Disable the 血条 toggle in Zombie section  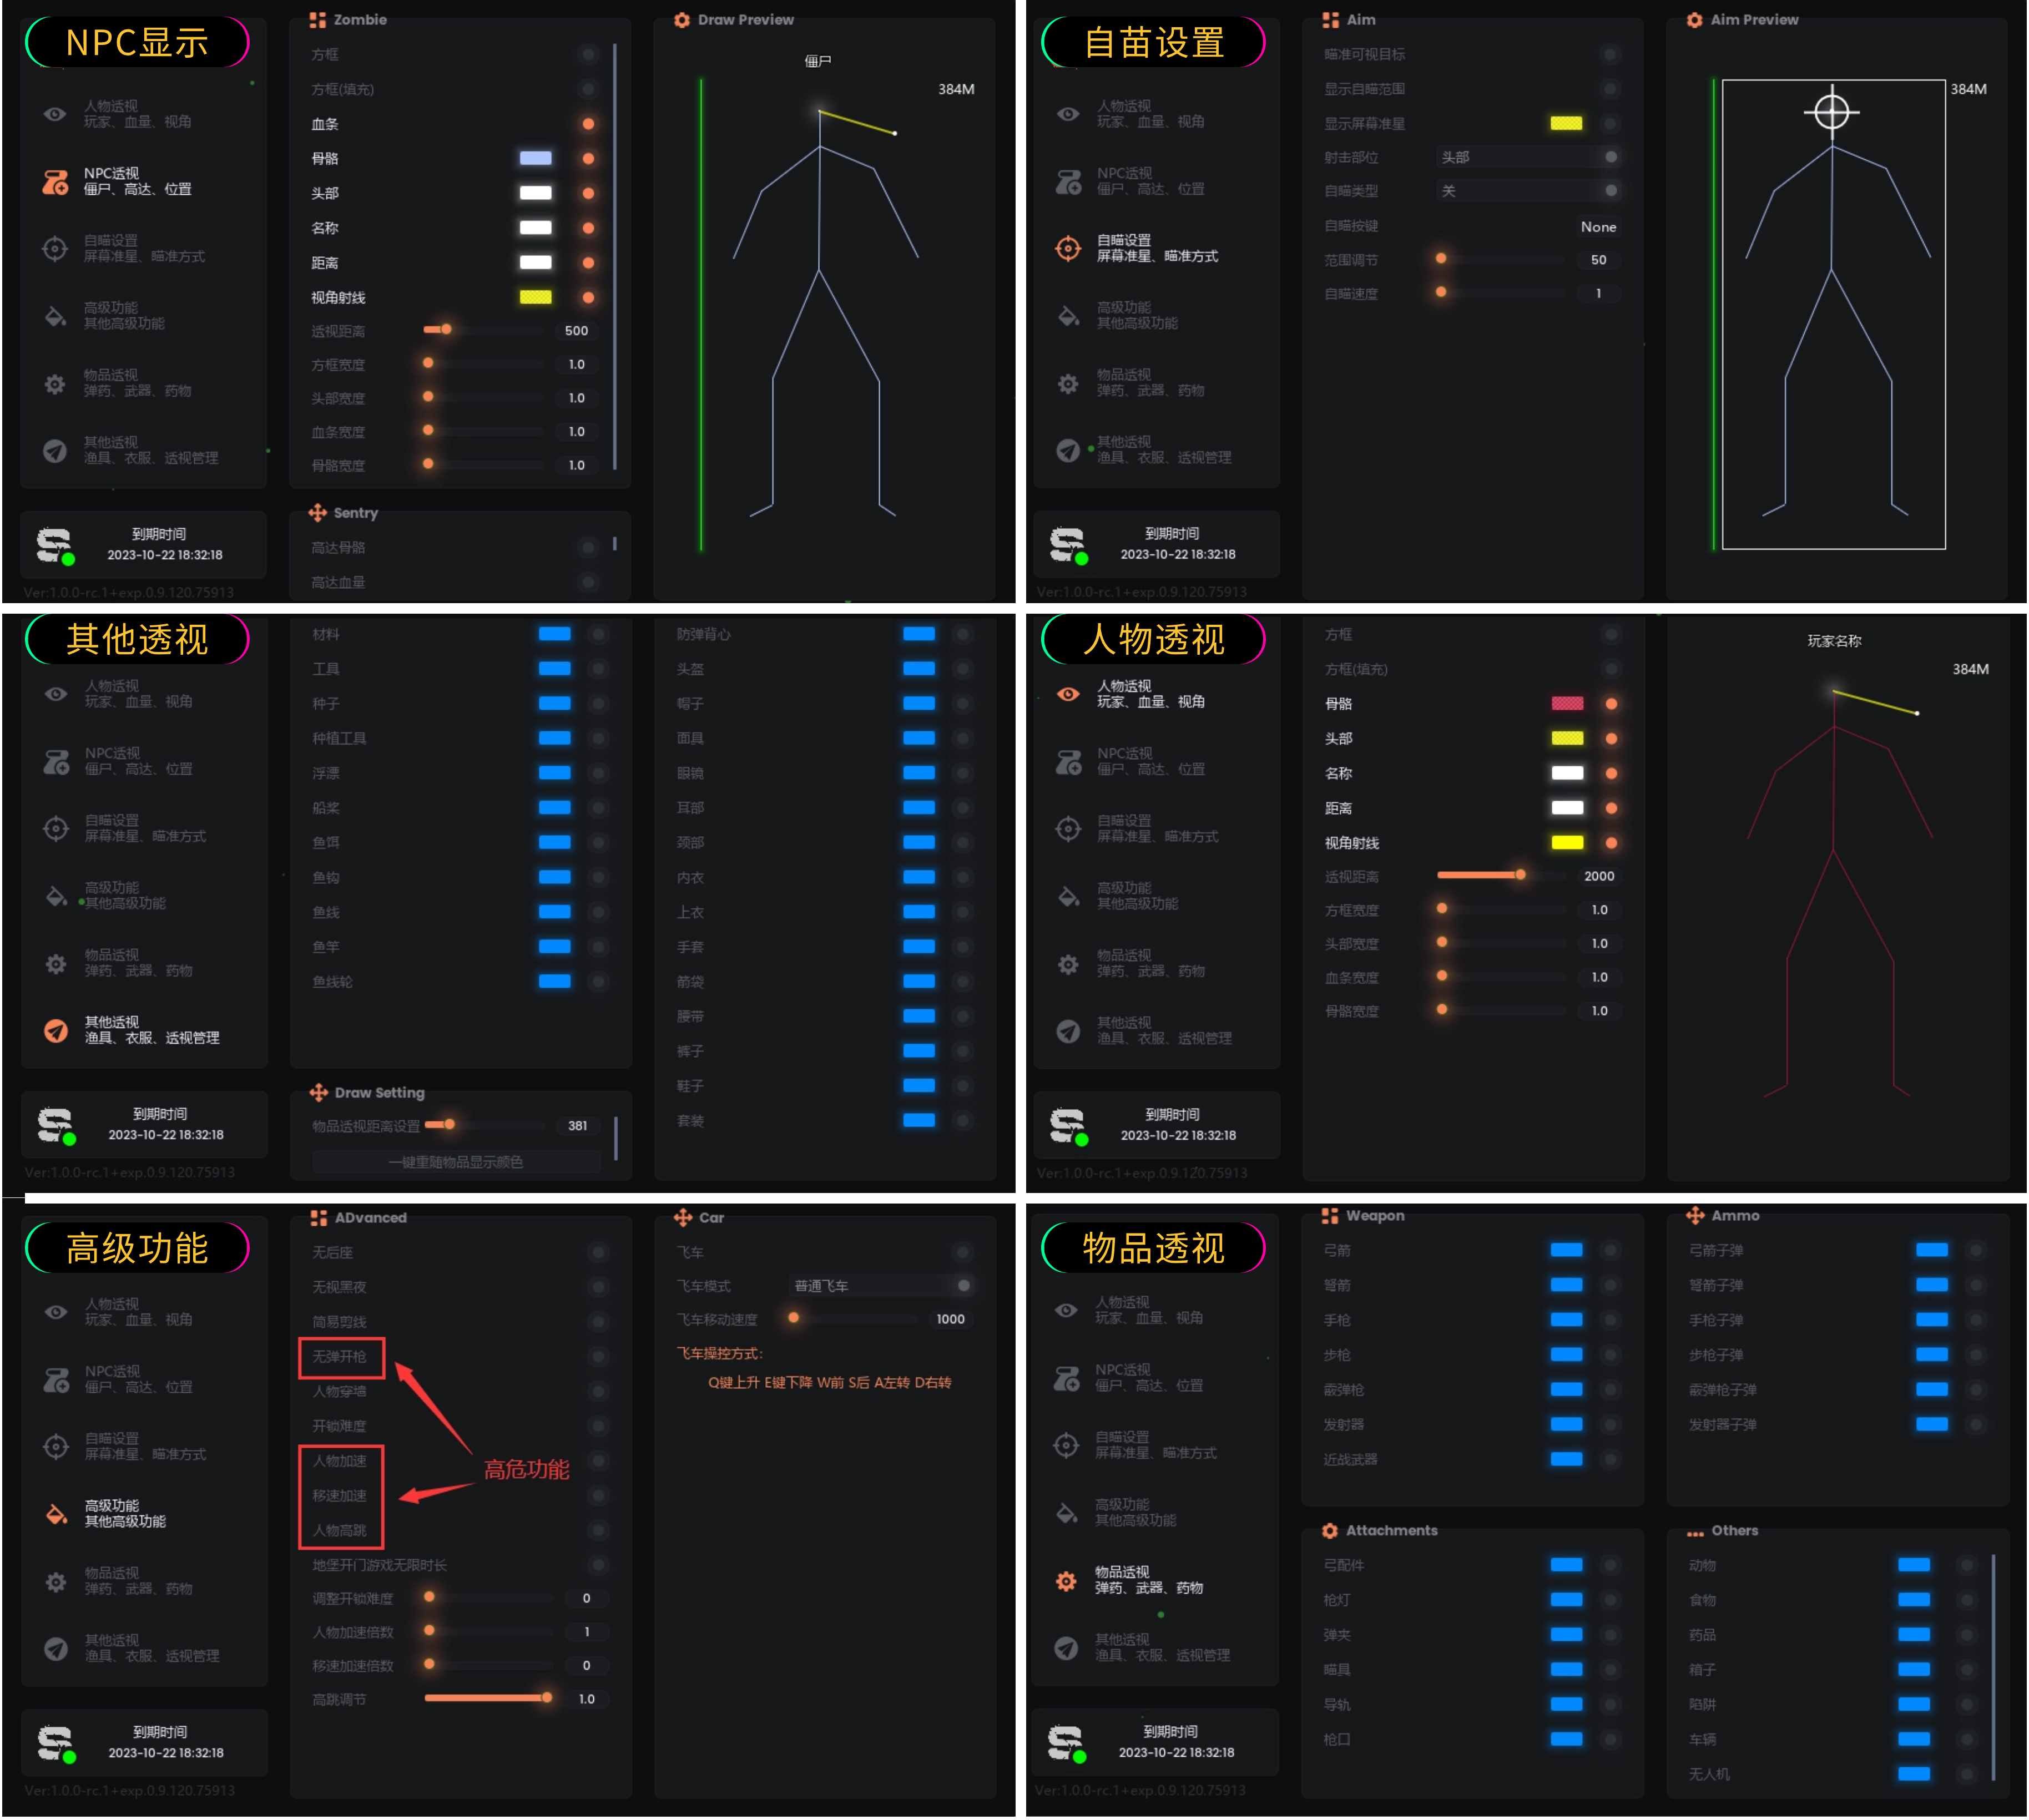click(x=588, y=124)
